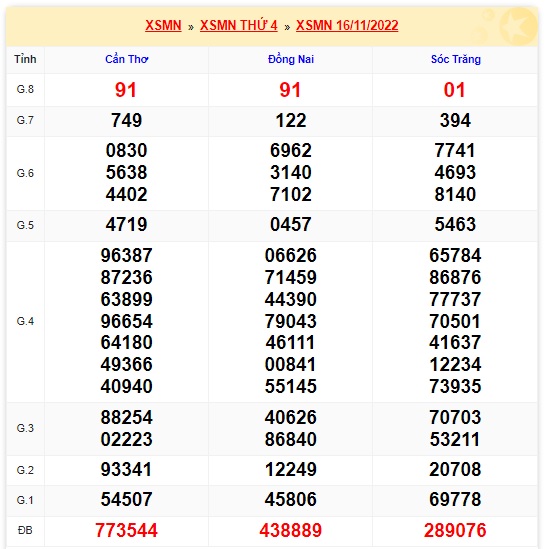The image size is (546, 549).
Task: Click G.4 number 86876
Action: tap(455, 277)
